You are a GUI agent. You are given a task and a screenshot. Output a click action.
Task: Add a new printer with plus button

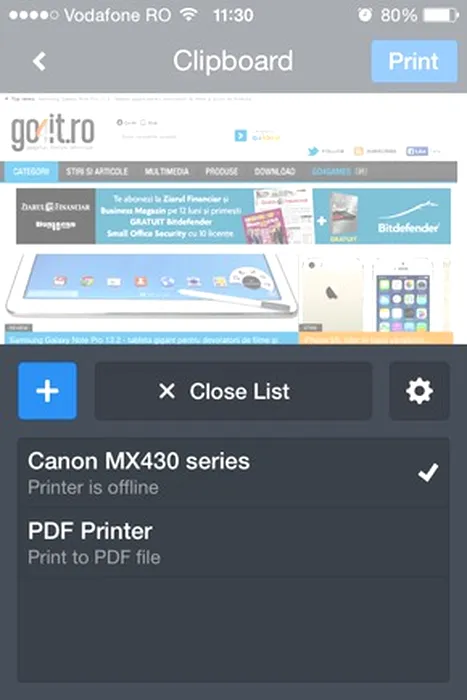tap(47, 391)
